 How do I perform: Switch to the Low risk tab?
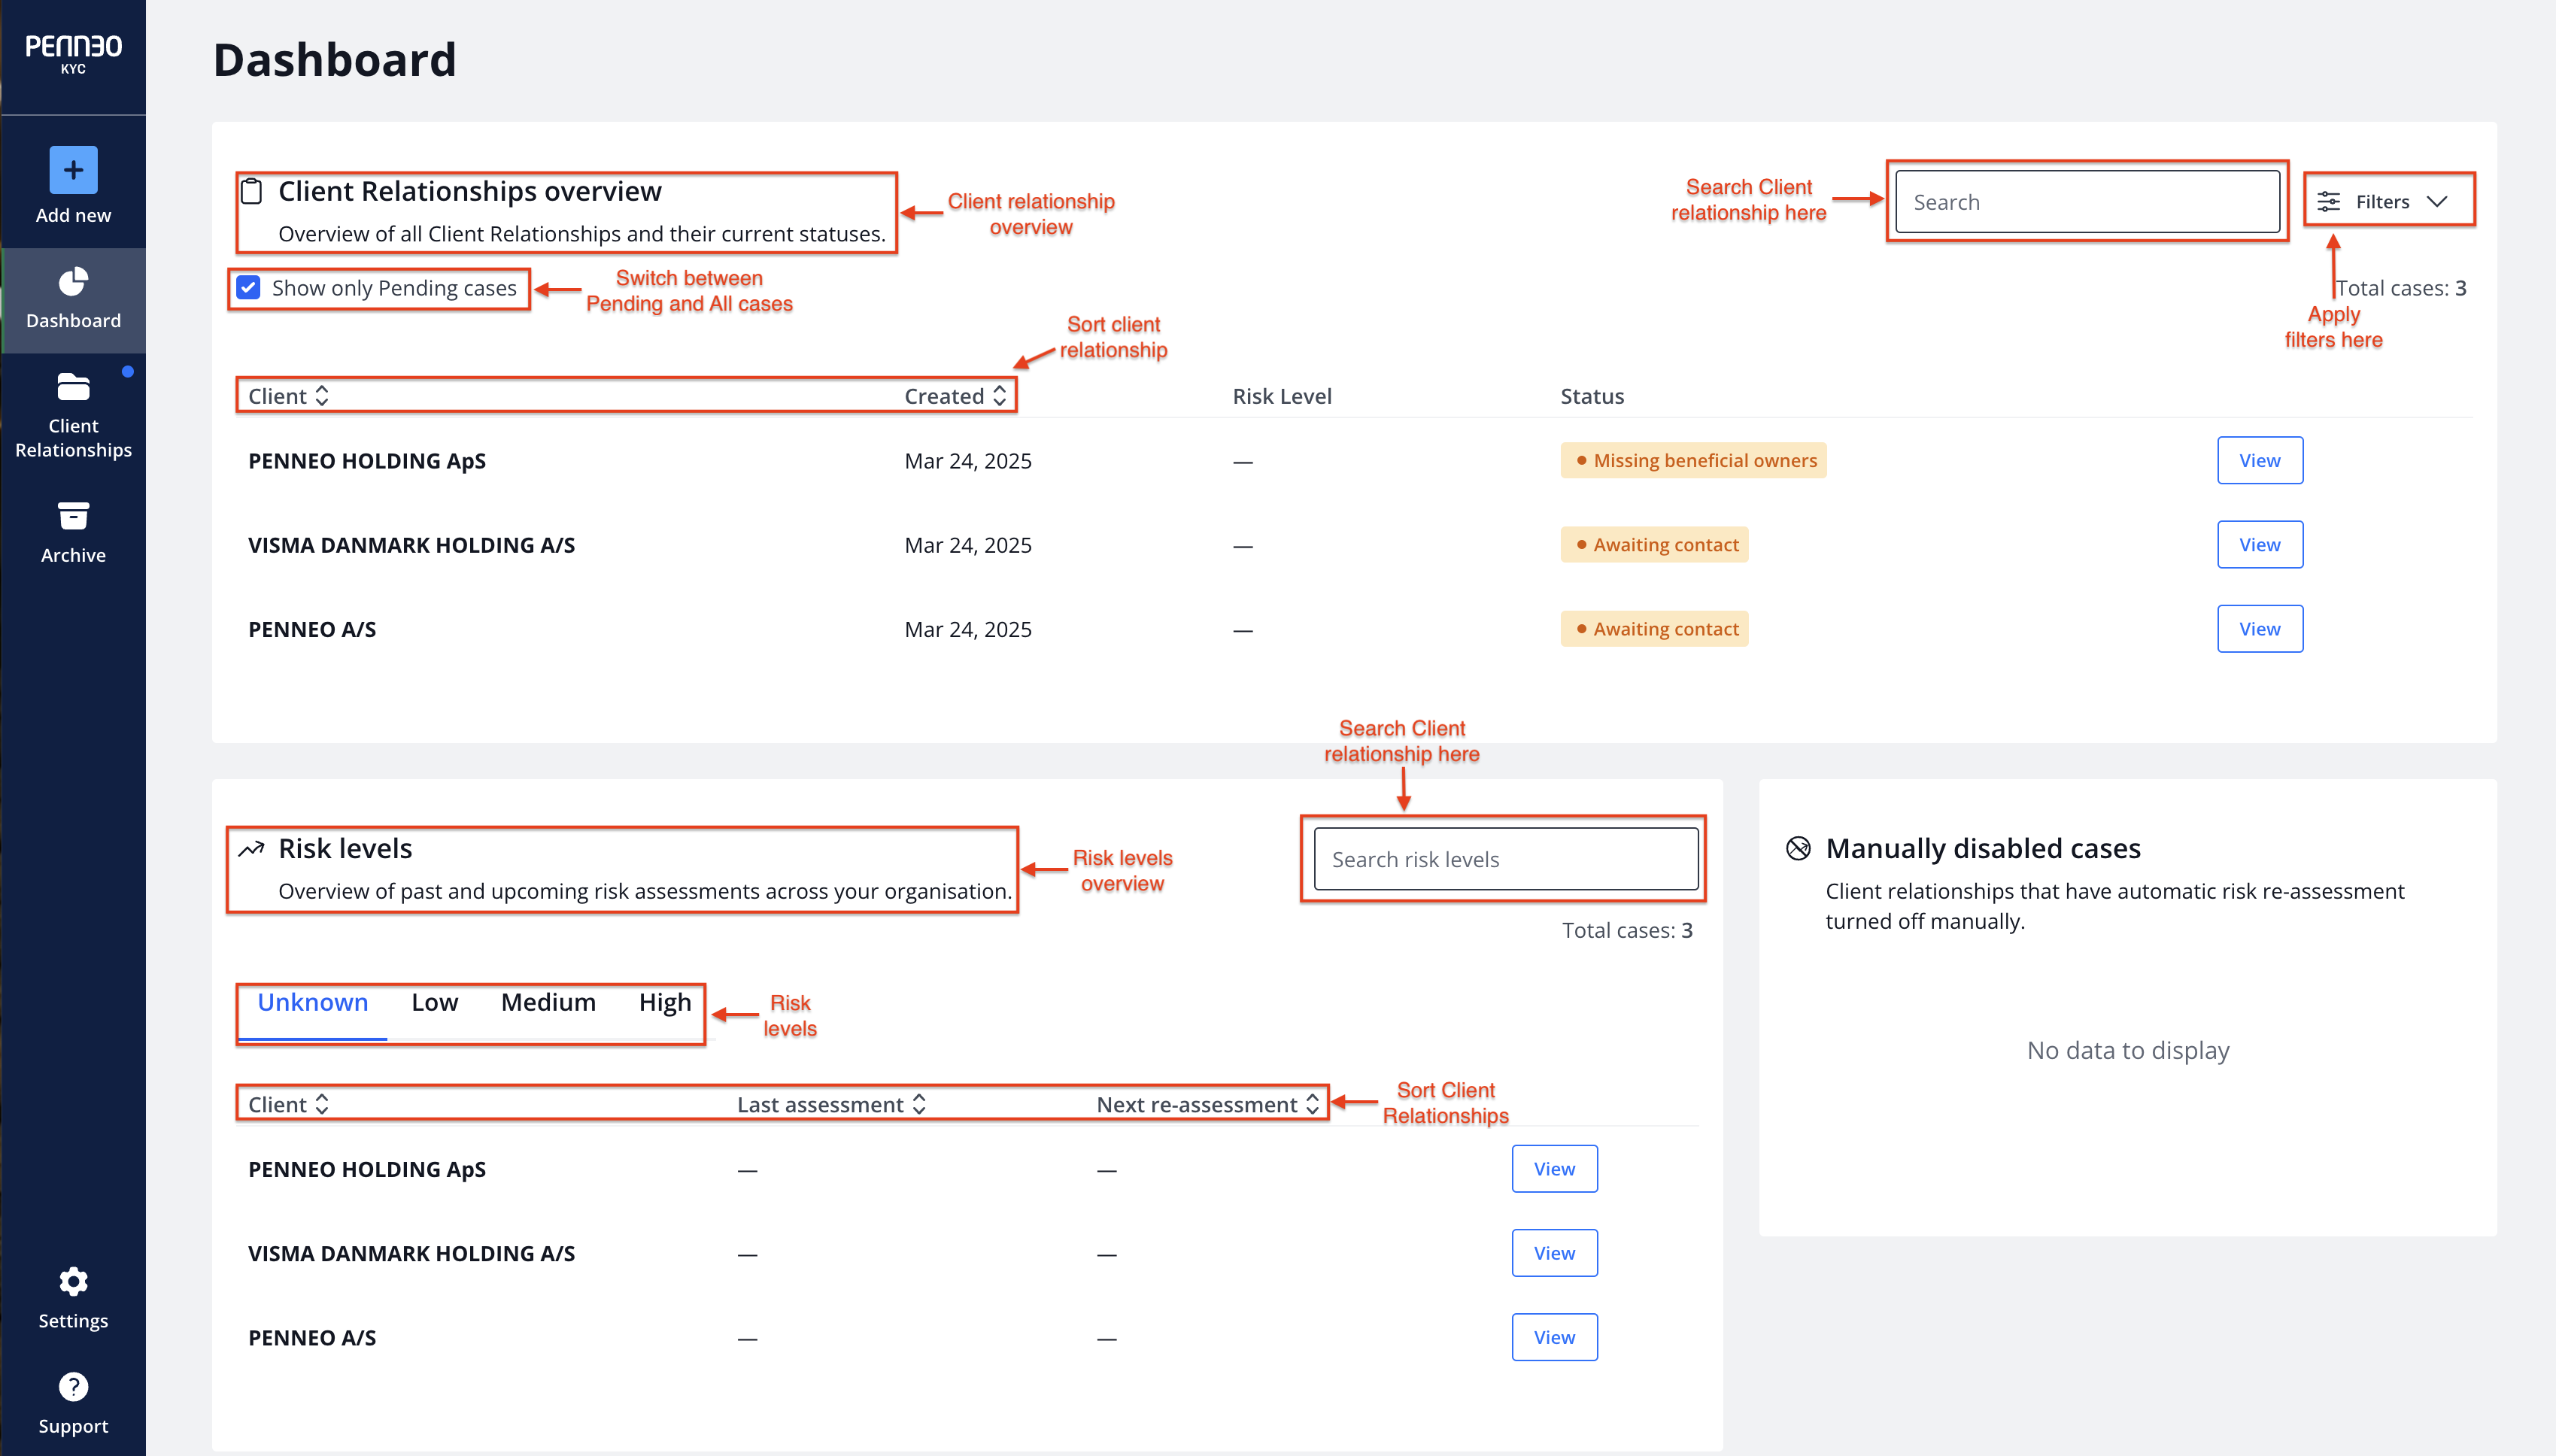pos(435,1003)
